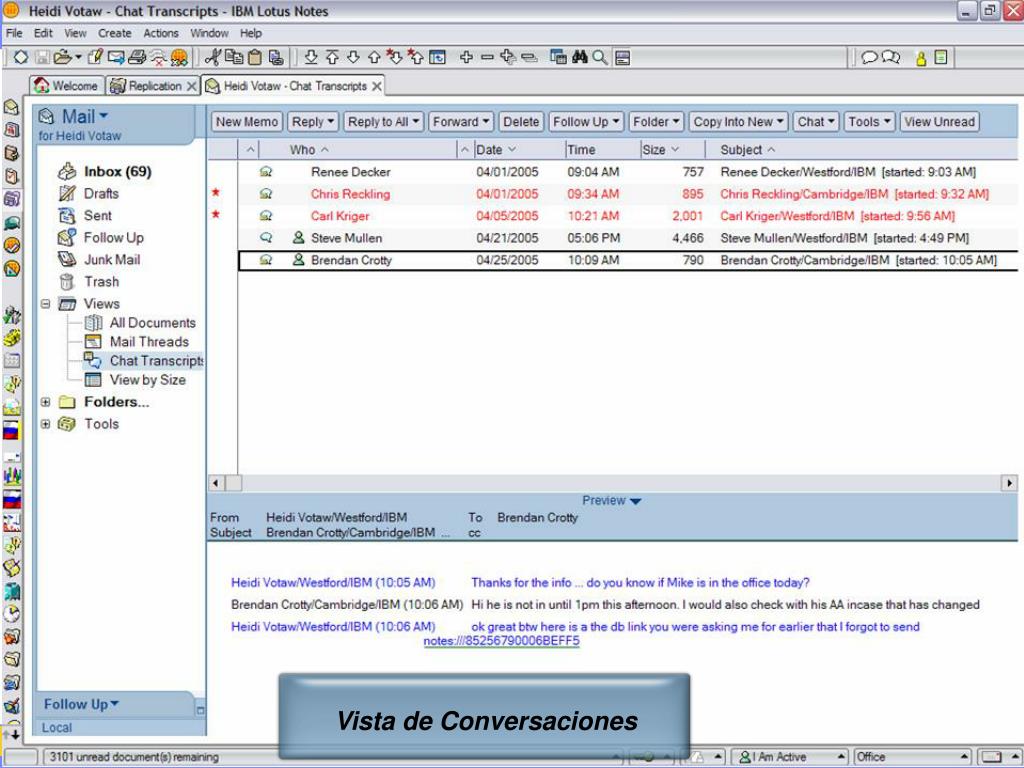Open the Inbox folder icon

coord(67,172)
